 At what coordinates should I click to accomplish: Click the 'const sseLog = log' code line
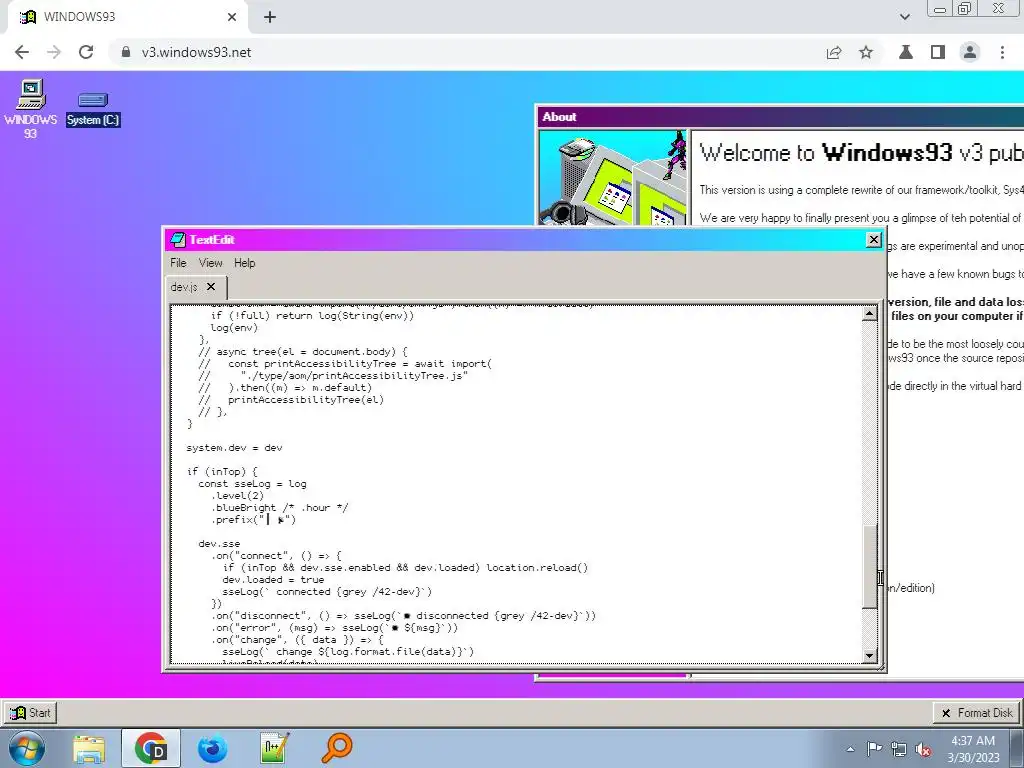(252, 483)
